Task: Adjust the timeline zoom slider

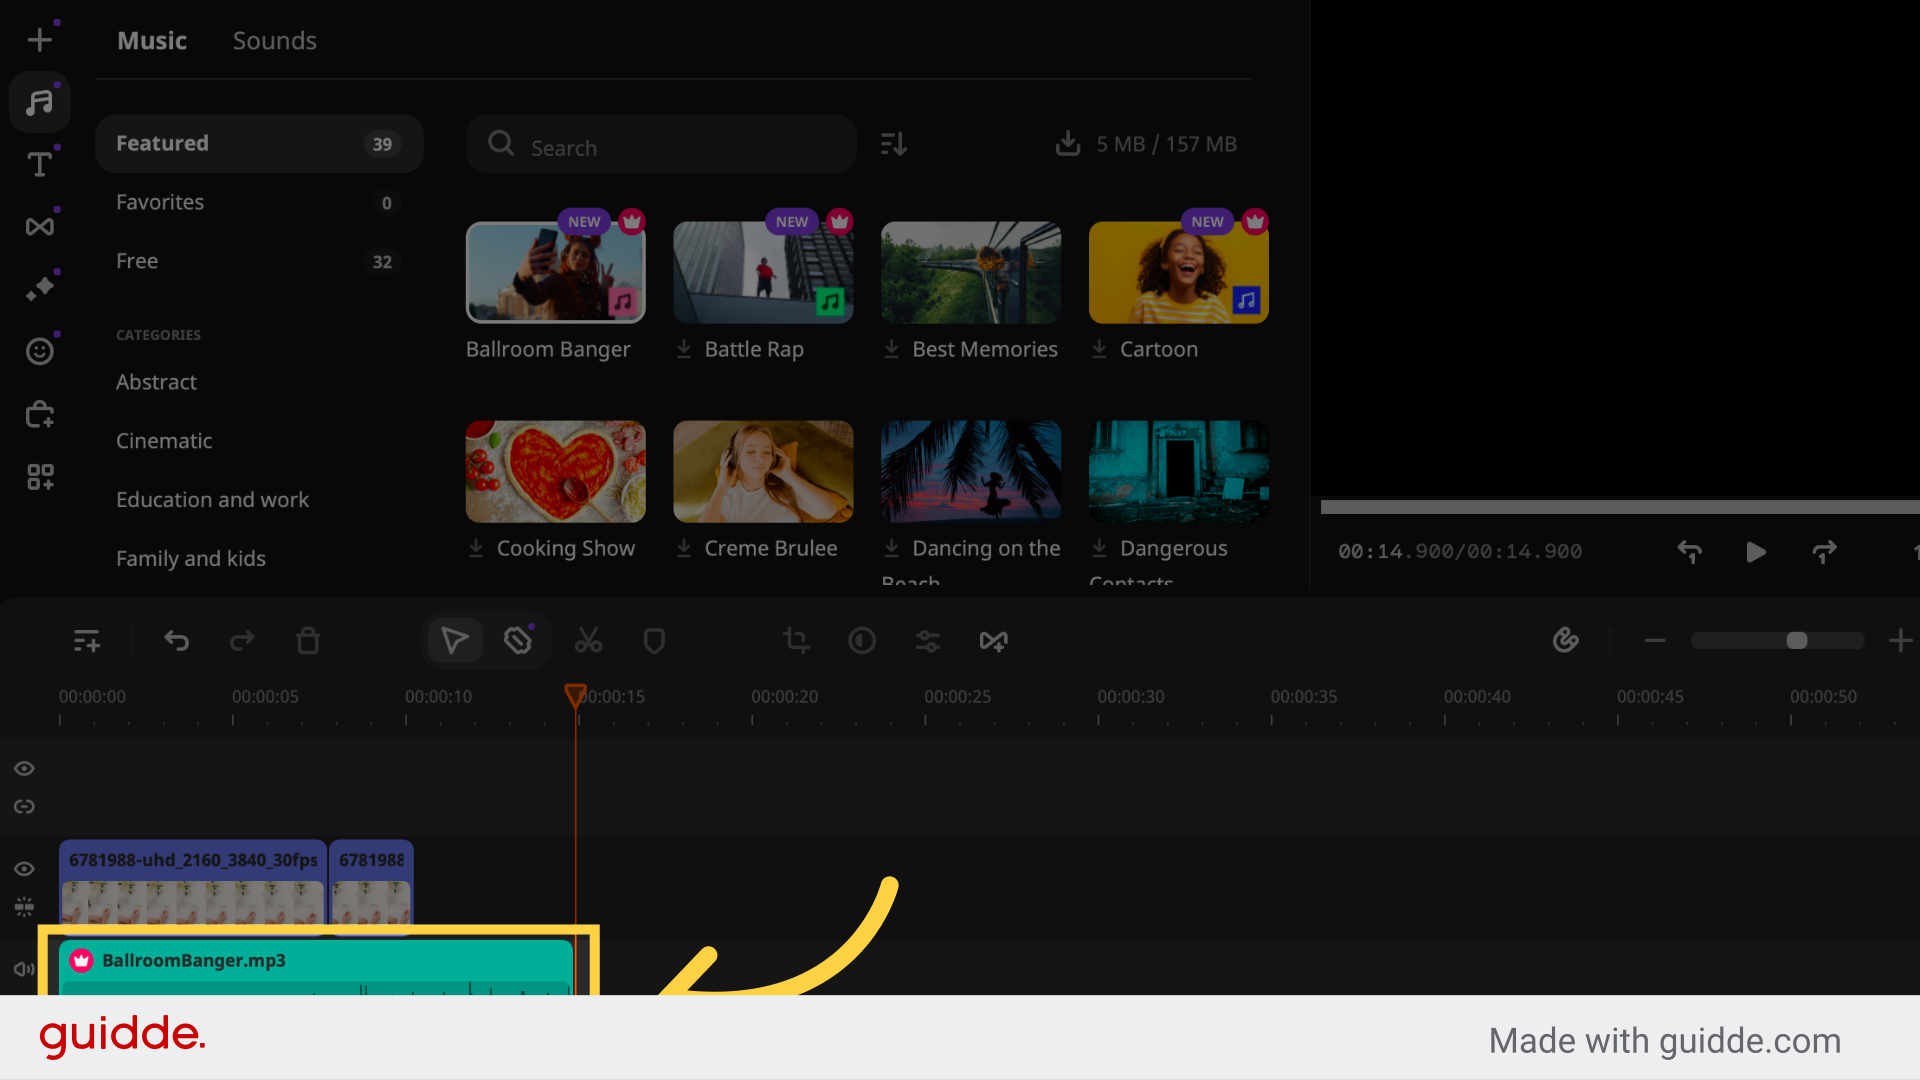Action: (1796, 640)
